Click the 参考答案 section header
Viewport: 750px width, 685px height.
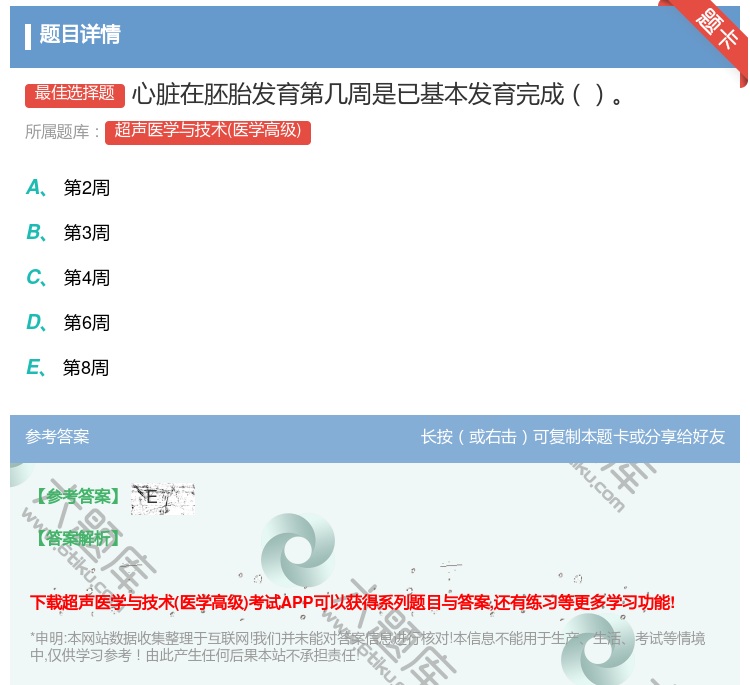57,437
